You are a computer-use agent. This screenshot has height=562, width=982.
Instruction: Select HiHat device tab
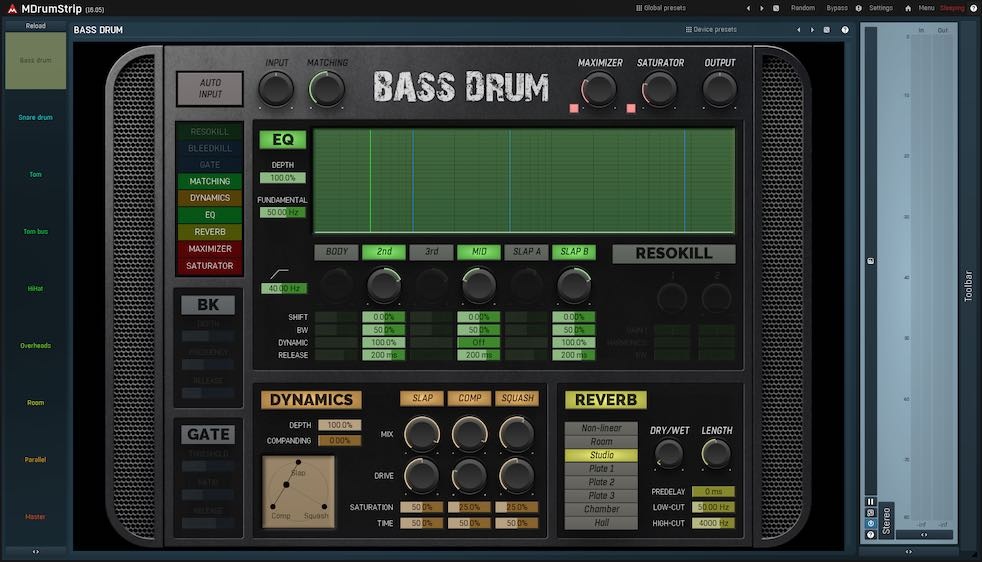click(x=36, y=288)
